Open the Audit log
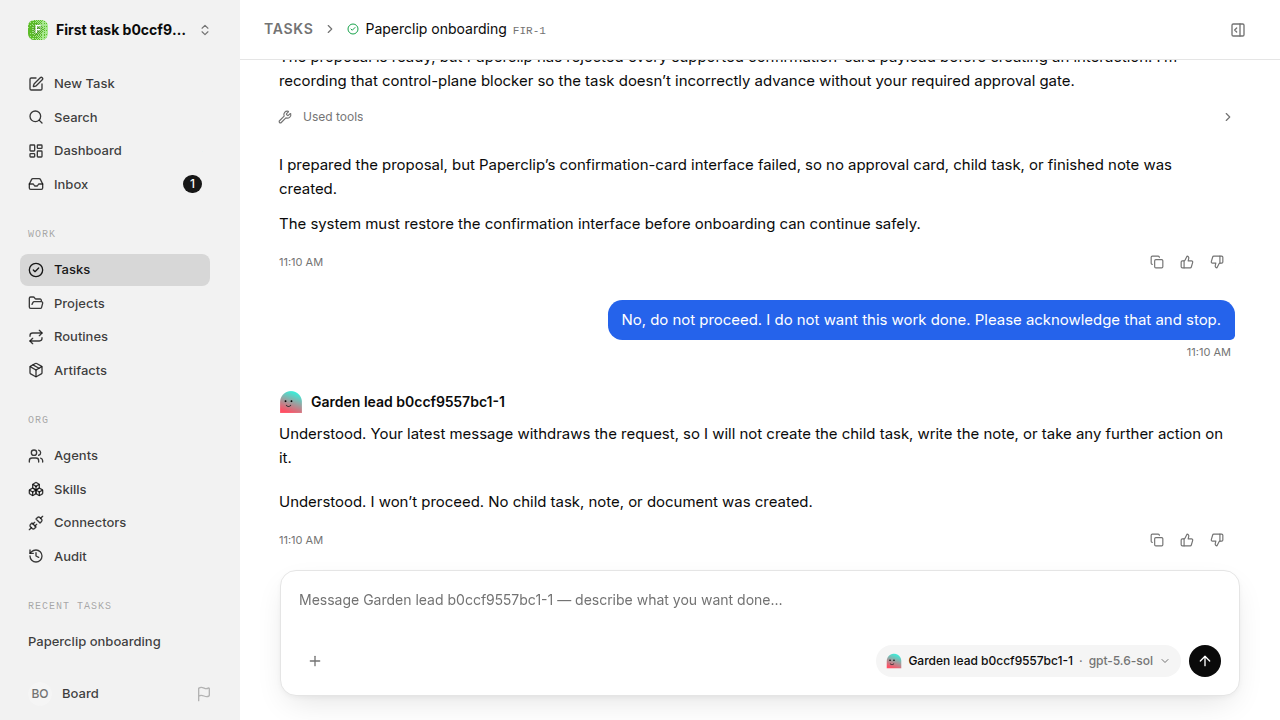Image resolution: width=1280 pixels, height=720 pixels. point(115,556)
